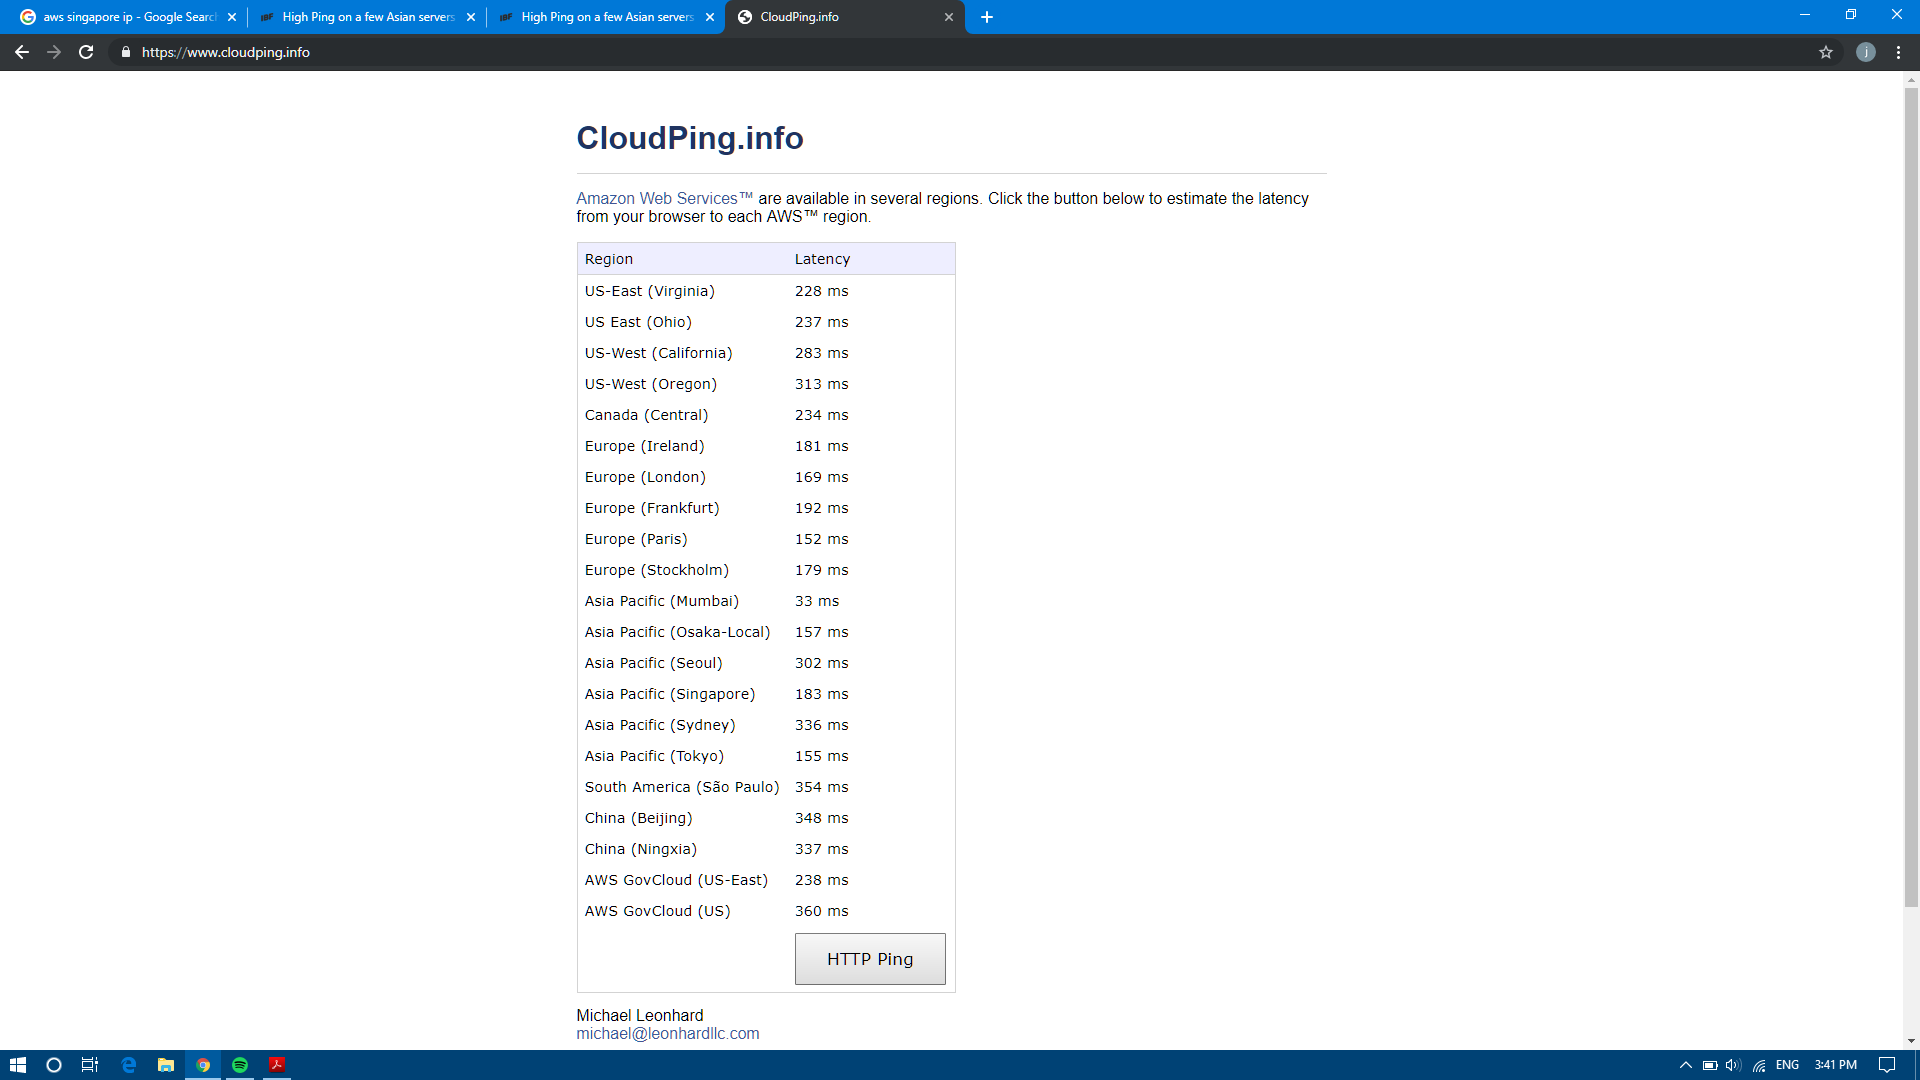Image resolution: width=1920 pixels, height=1080 pixels.
Task: Select Asia Pacific (Tokyo) region text
Action: click(x=655, y=756)
